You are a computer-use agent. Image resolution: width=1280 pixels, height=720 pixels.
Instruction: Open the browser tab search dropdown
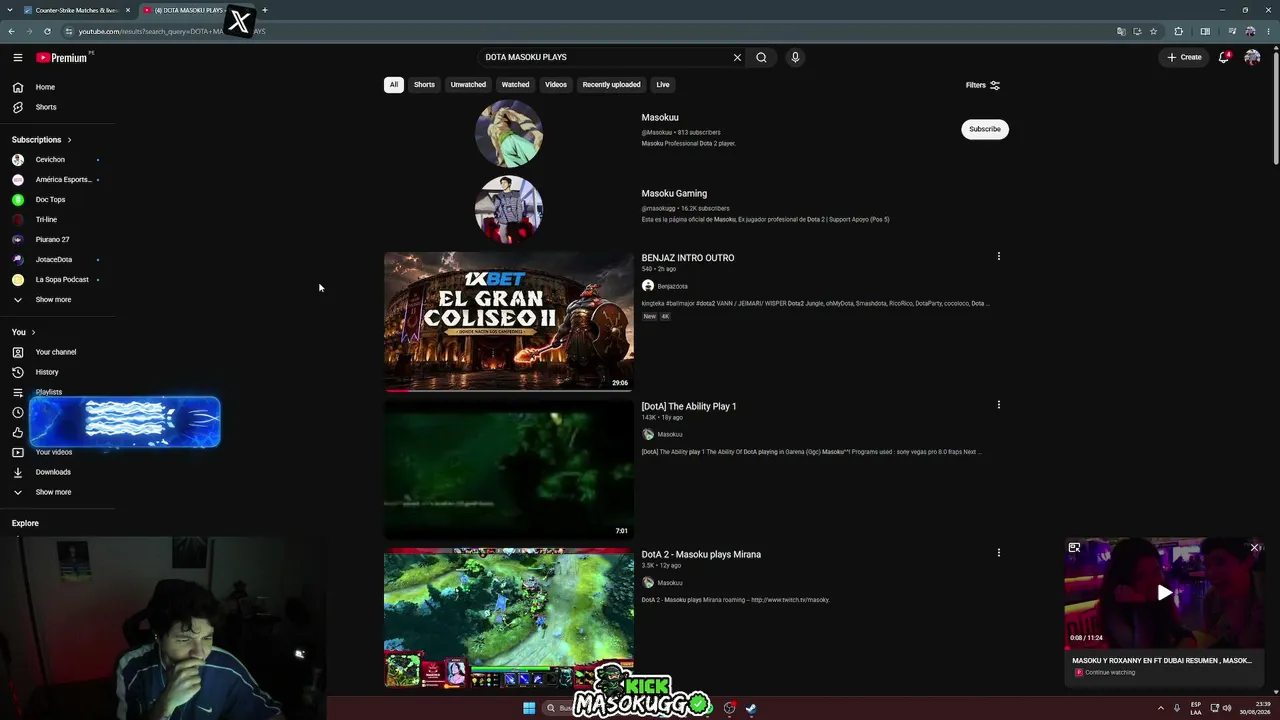[9, 10]
